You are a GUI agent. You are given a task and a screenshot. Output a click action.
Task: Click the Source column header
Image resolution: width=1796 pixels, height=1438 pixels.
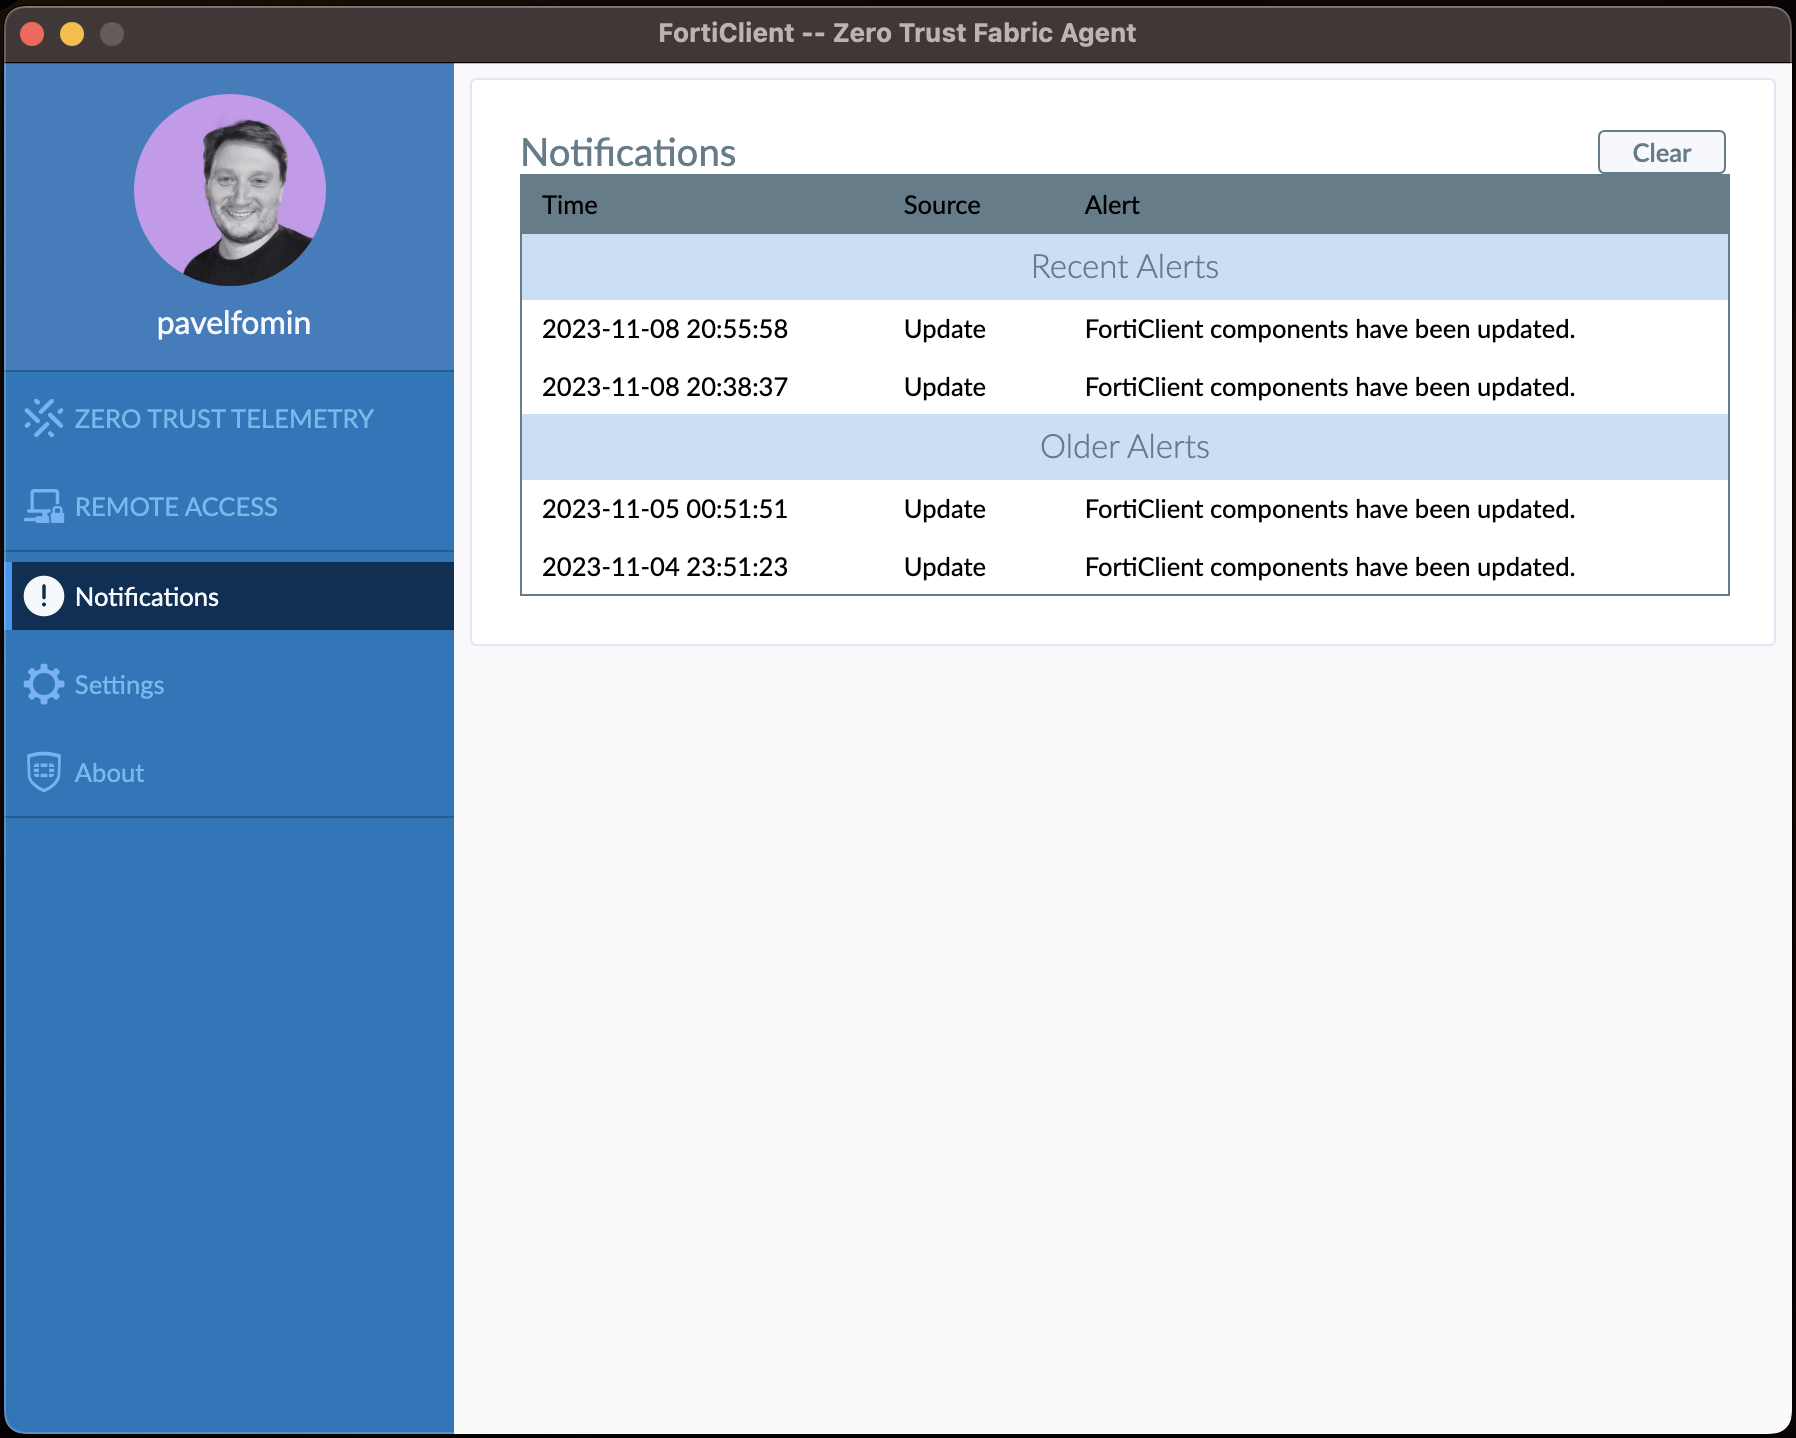(941, 205)
